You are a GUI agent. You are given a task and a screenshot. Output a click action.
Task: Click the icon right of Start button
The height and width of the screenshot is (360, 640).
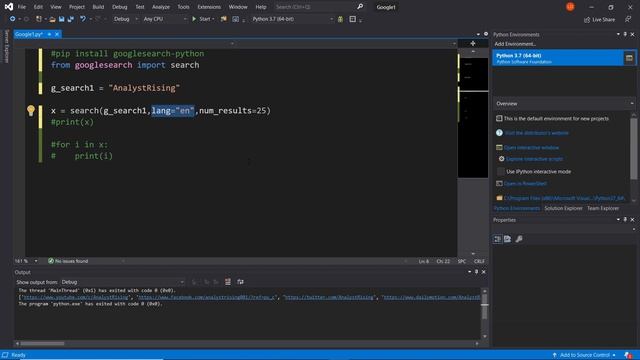pos(224,19)
